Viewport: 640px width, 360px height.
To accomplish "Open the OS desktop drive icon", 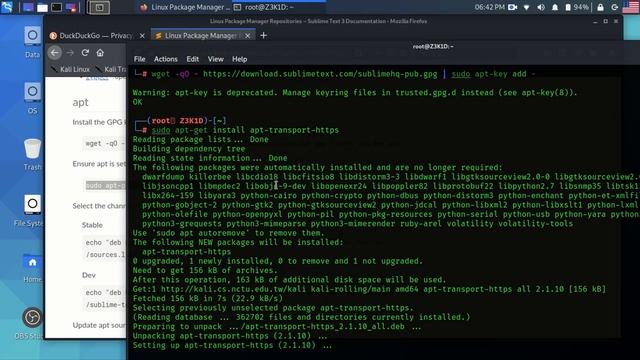I will pyautogui.click(x=32, y=98).
